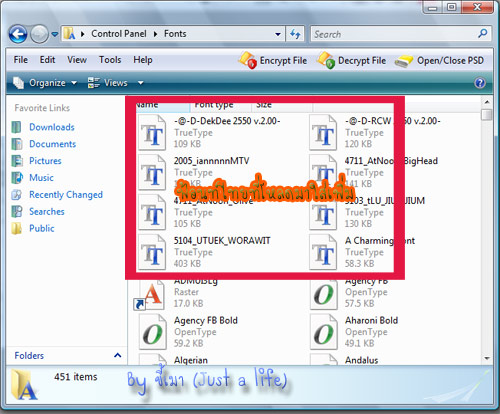Open Searches in Favorite Links
This screenshot has width=500, height=414.
click(47, 211)
